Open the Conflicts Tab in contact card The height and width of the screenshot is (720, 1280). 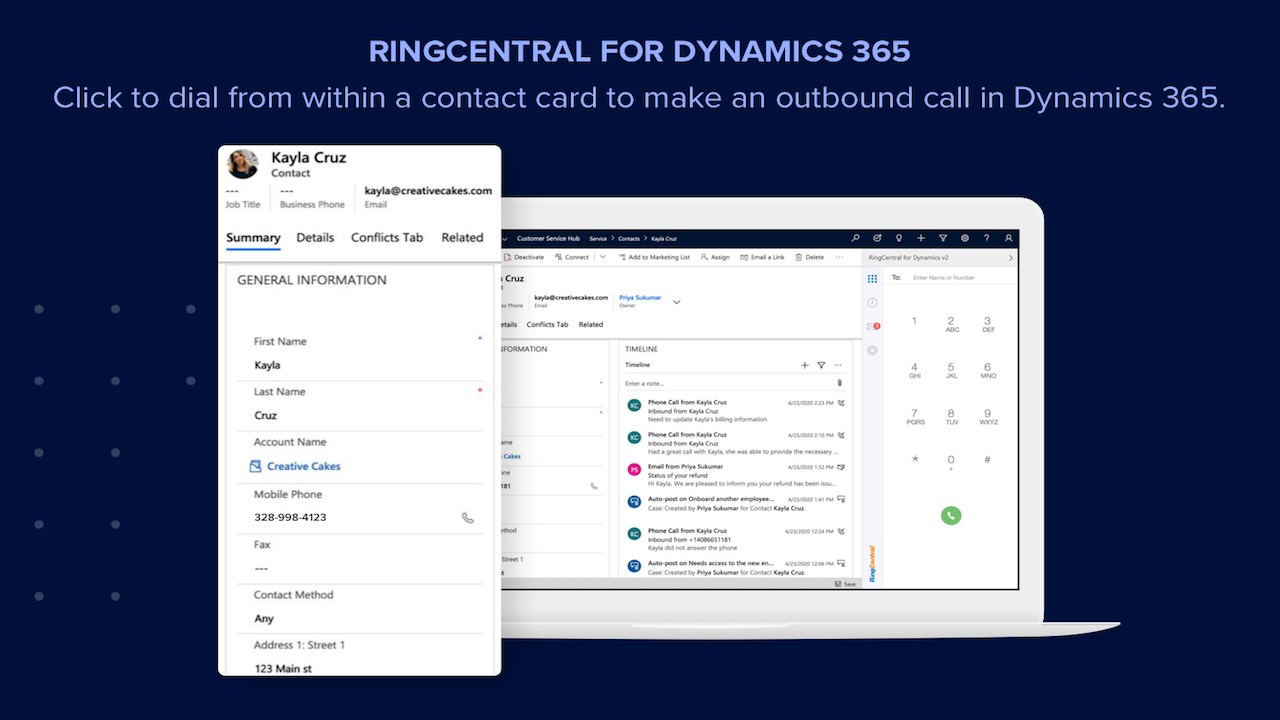pos(387,238)
